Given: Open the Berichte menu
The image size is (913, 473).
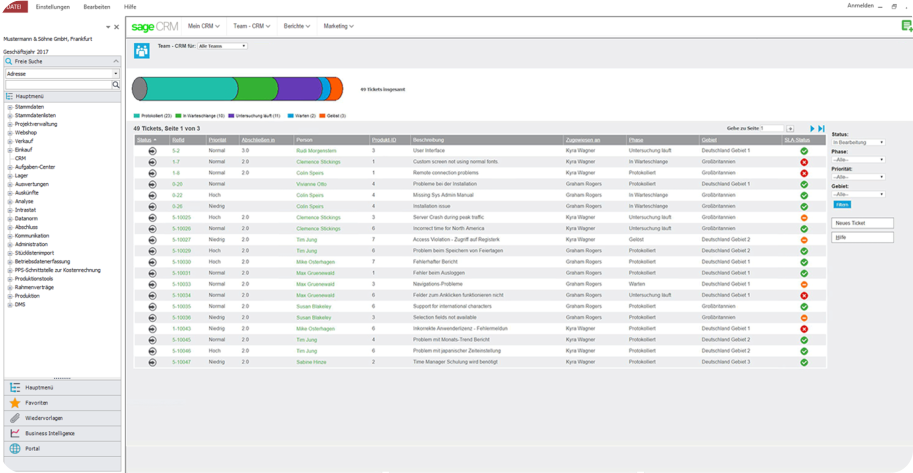Looking at the screenshot, I should 297,26.
